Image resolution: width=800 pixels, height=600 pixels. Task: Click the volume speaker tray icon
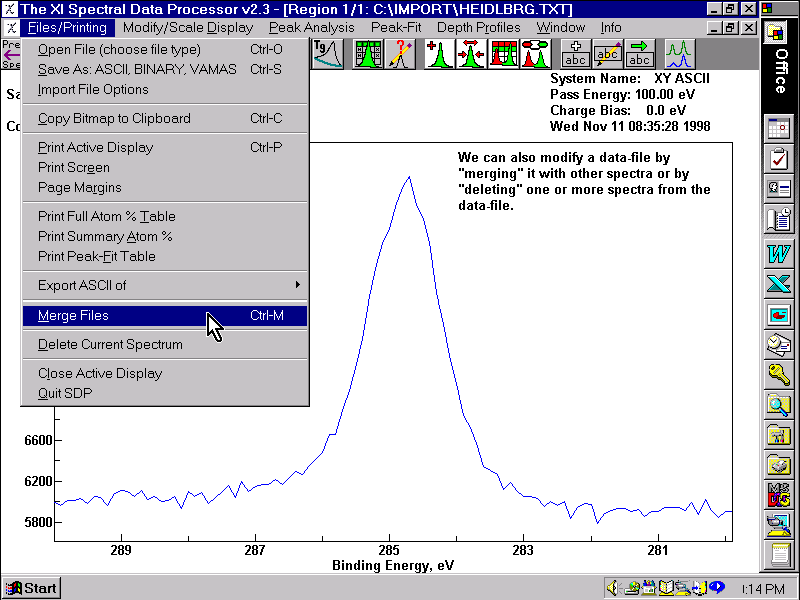613,588
